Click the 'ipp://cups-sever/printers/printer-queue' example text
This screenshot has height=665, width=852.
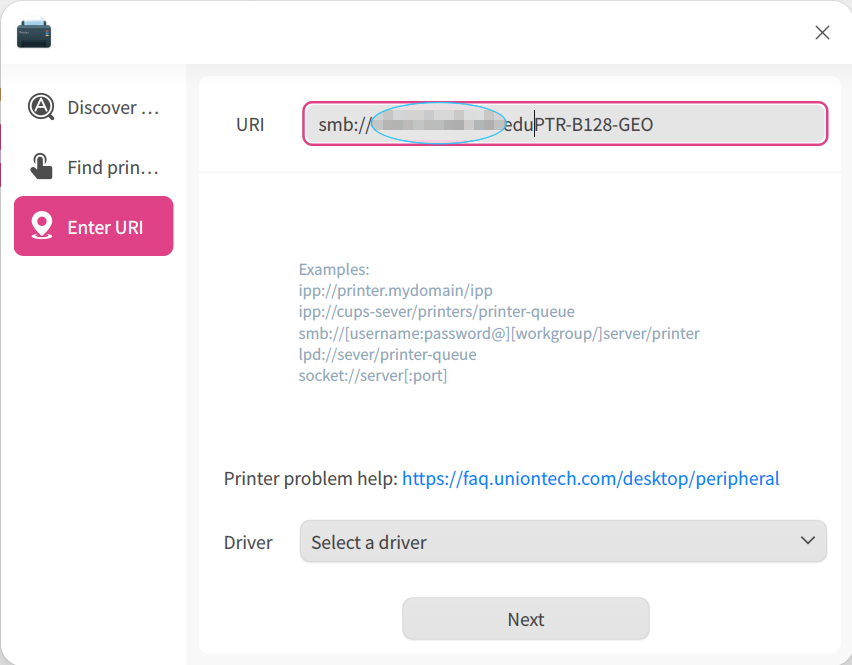(436, 312)
